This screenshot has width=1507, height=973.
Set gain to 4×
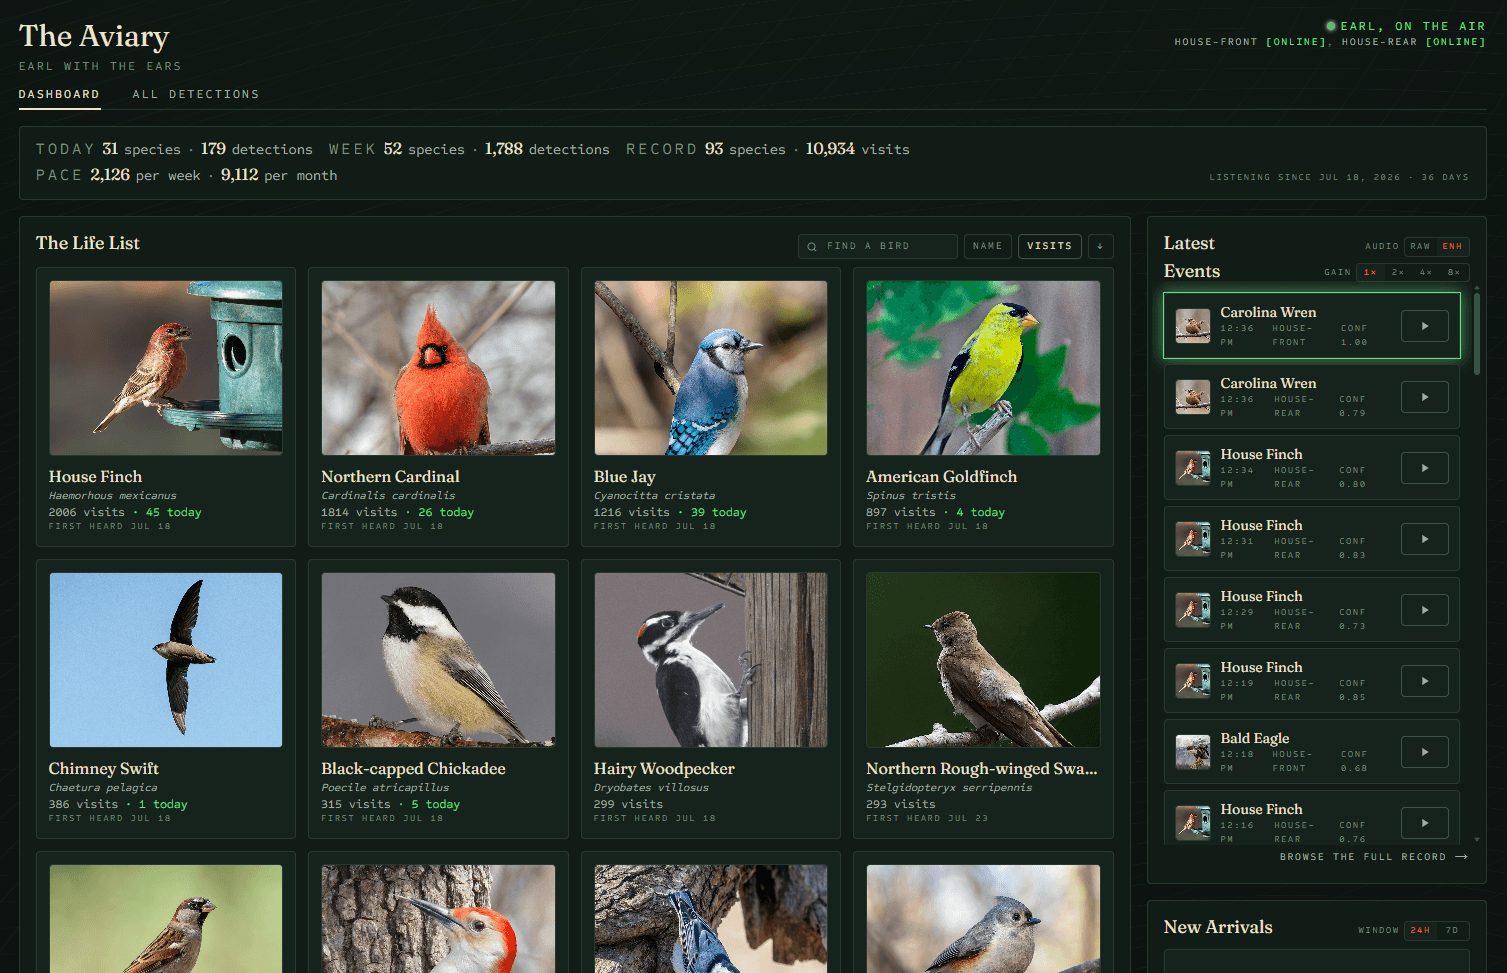pos(1426,272)
